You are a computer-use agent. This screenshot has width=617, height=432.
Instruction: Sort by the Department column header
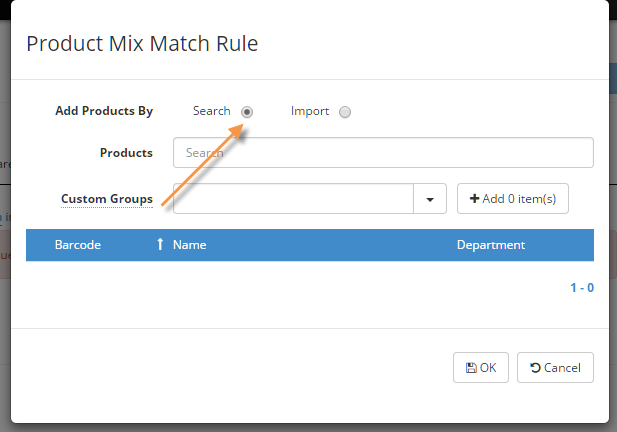click(490, 245)
